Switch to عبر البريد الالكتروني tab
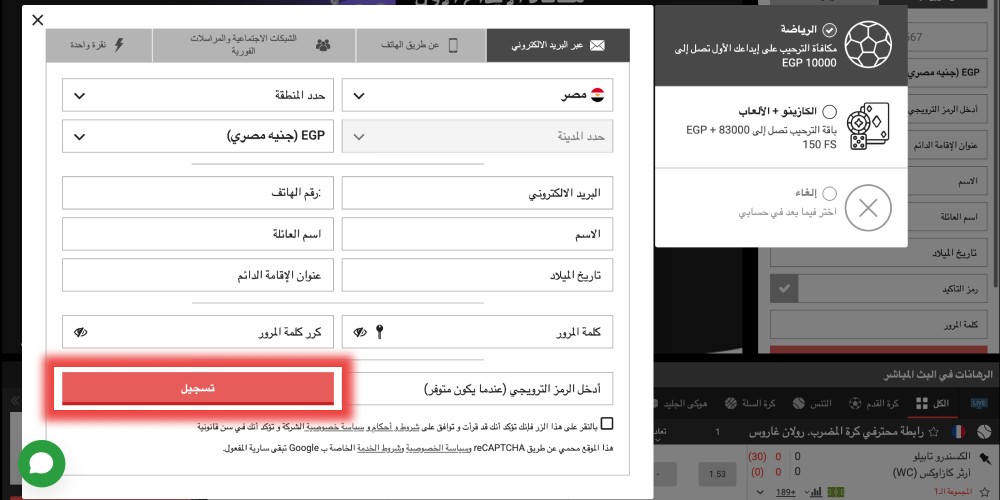The height and width of the screenshot is (500, 1000). click(x=558, y=45)
